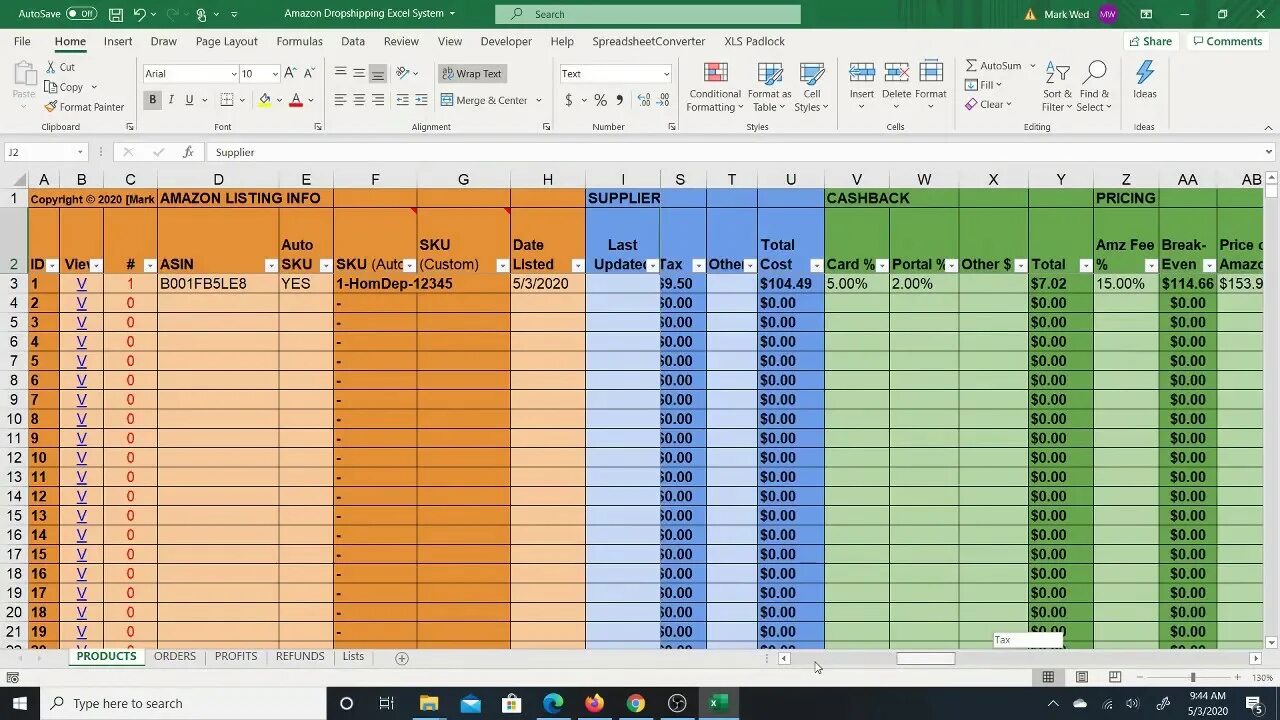Open the Formulas ribbon tab
1280x720 pixels.
coord(299,42)
